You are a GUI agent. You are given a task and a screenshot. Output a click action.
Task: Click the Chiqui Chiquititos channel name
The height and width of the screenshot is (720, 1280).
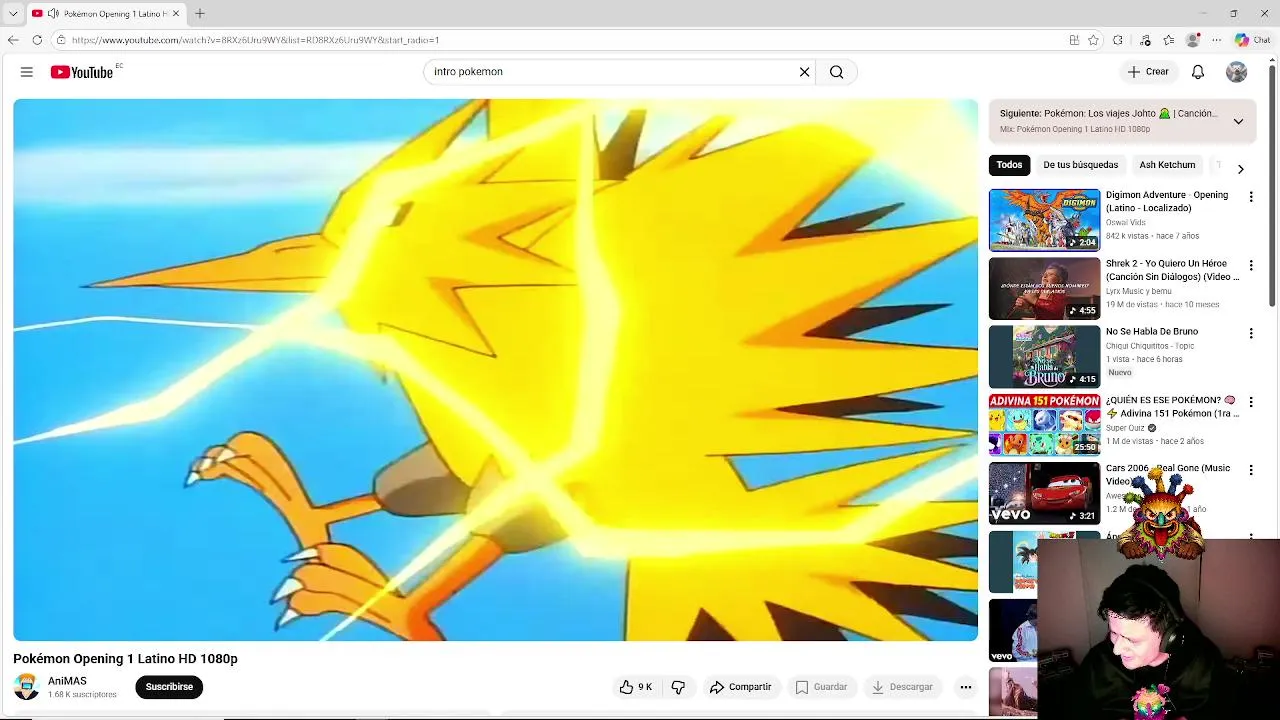point(1150,346)
